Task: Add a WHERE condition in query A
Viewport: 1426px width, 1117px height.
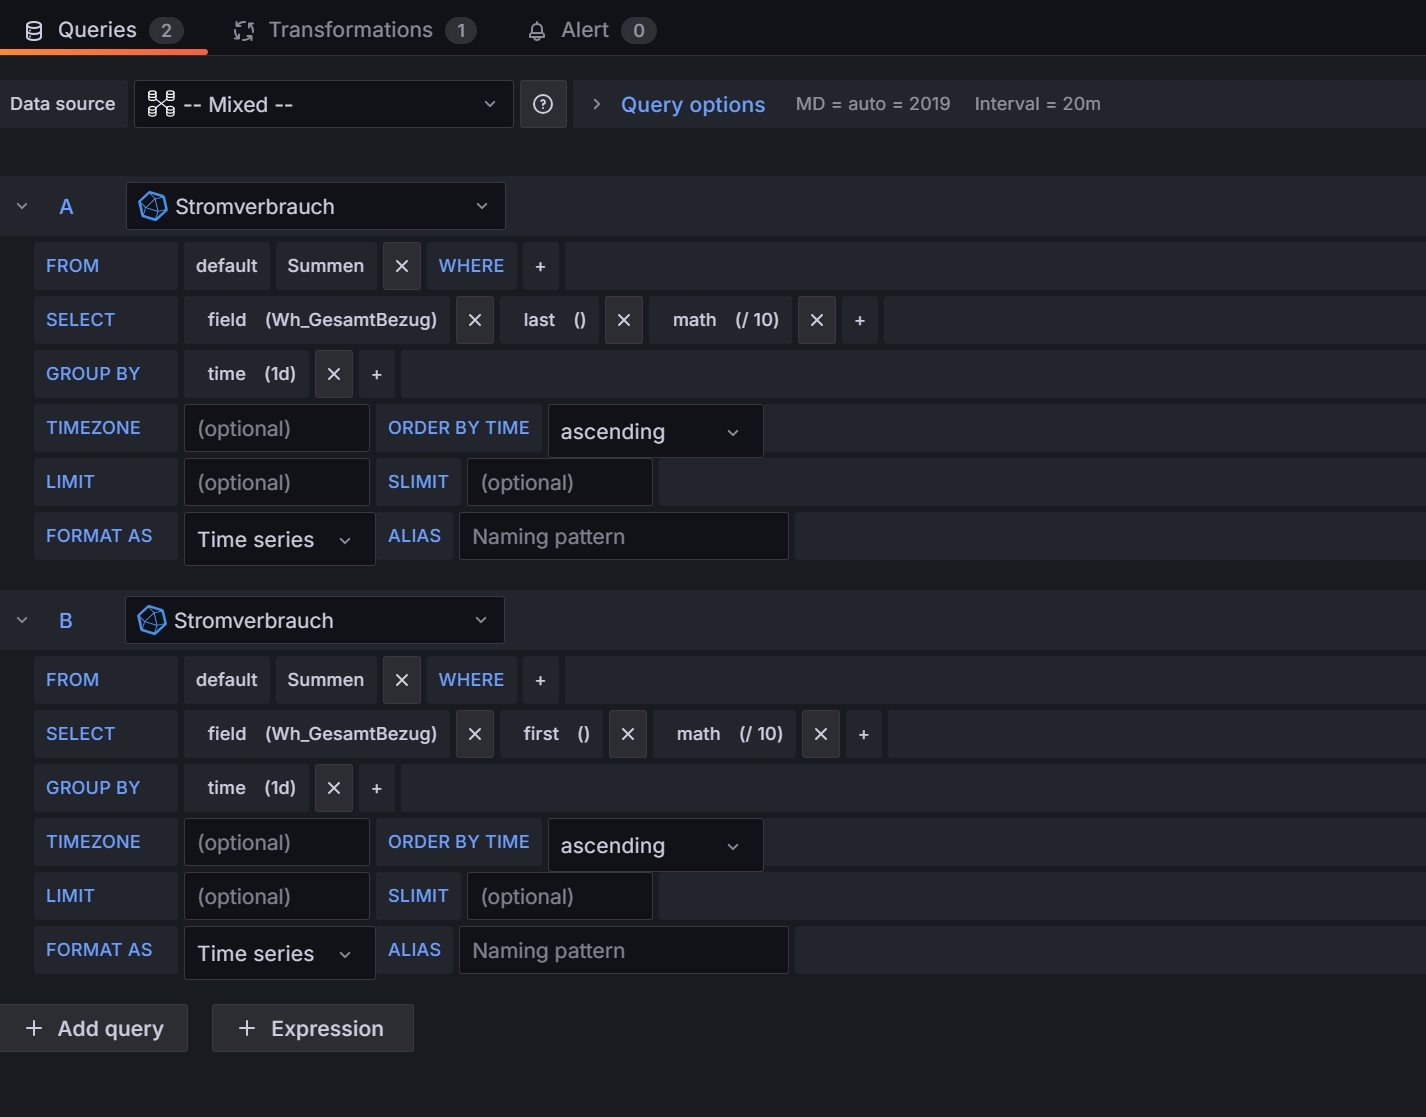Action: (x=540, y=266)
